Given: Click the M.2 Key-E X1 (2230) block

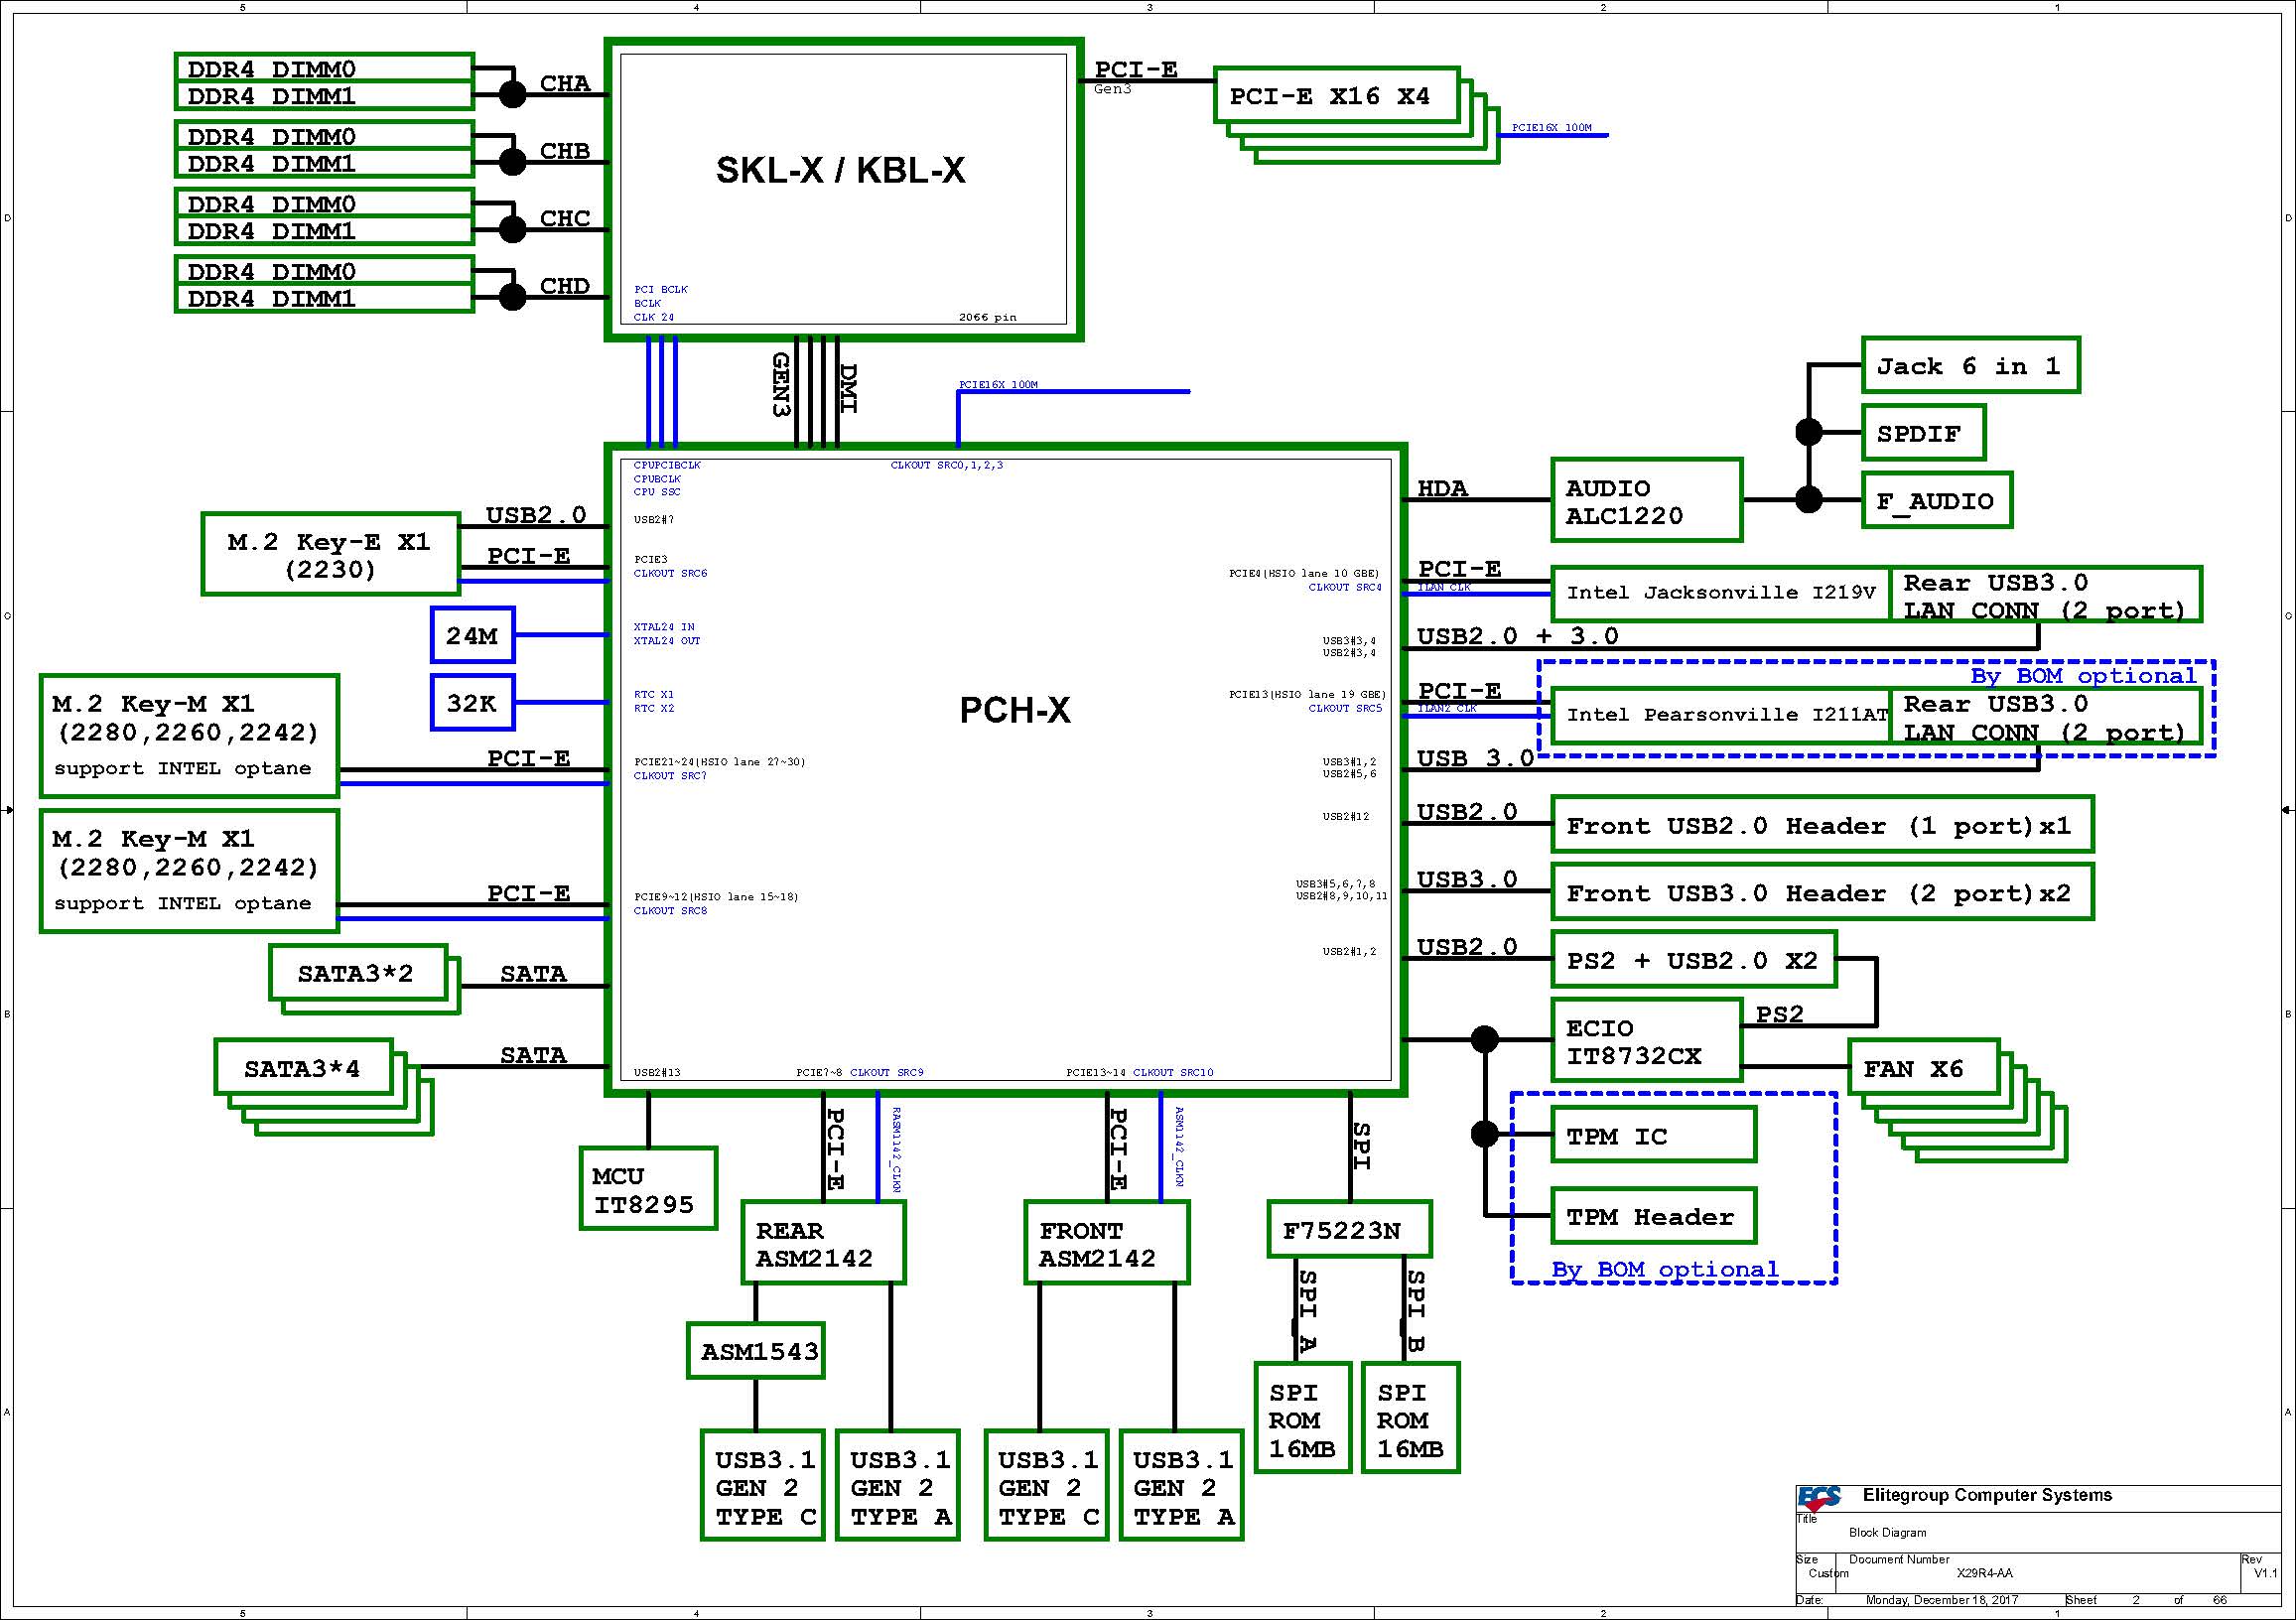Looking at the screenshot, I should click(x=330, y=554).
